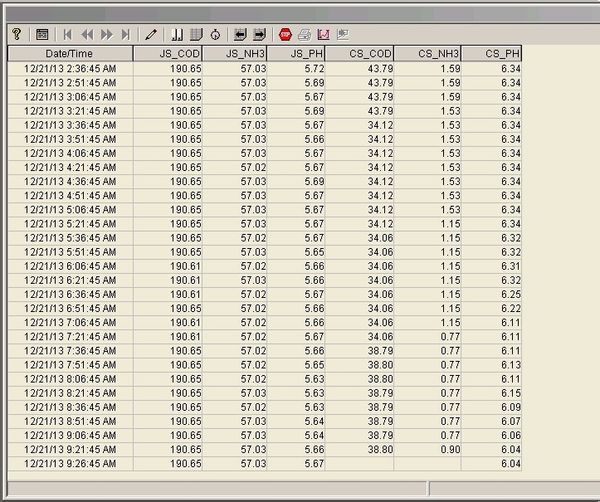Click CS_PH value 6.07 in 8:51:45 row

[511, 421]
